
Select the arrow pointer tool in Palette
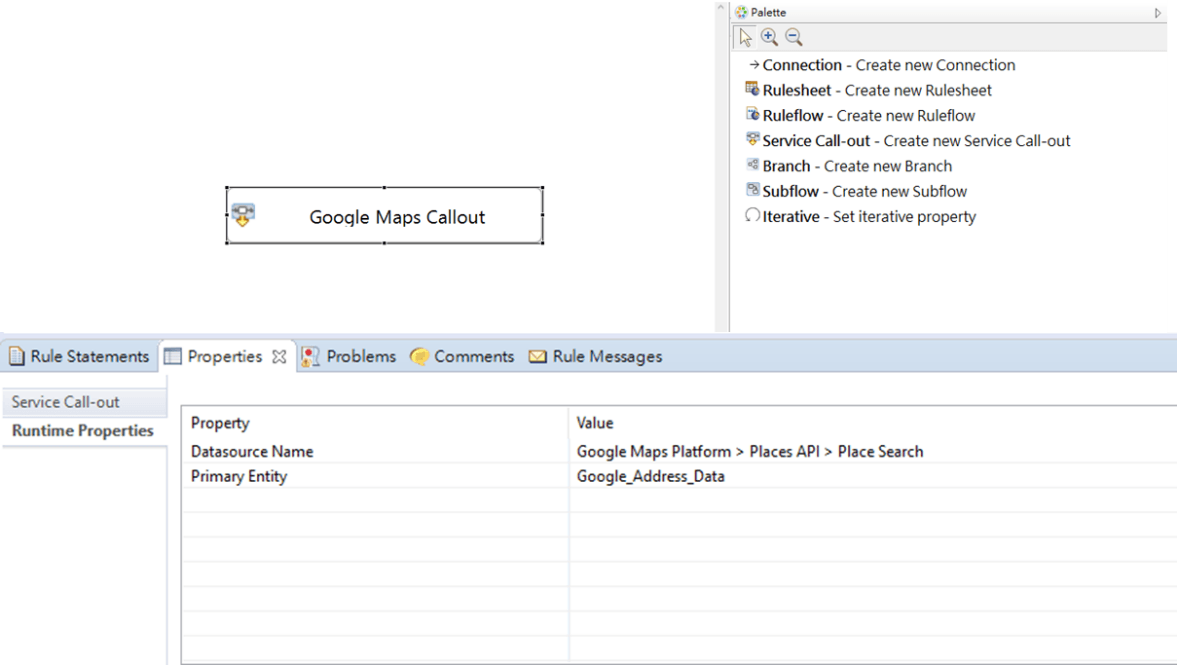point(745,38)
